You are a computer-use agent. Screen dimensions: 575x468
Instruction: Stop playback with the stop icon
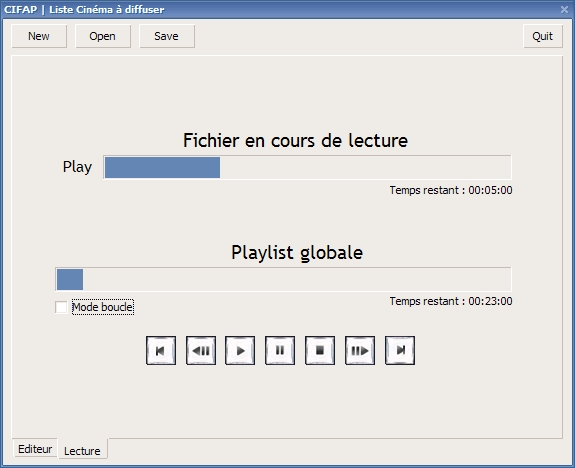click(320, 351)
